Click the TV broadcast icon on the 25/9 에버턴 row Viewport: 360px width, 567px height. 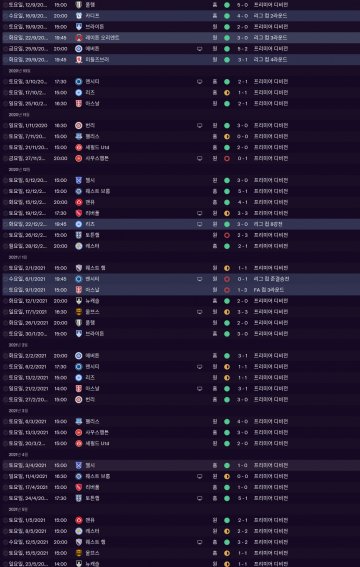click(200, 49)
